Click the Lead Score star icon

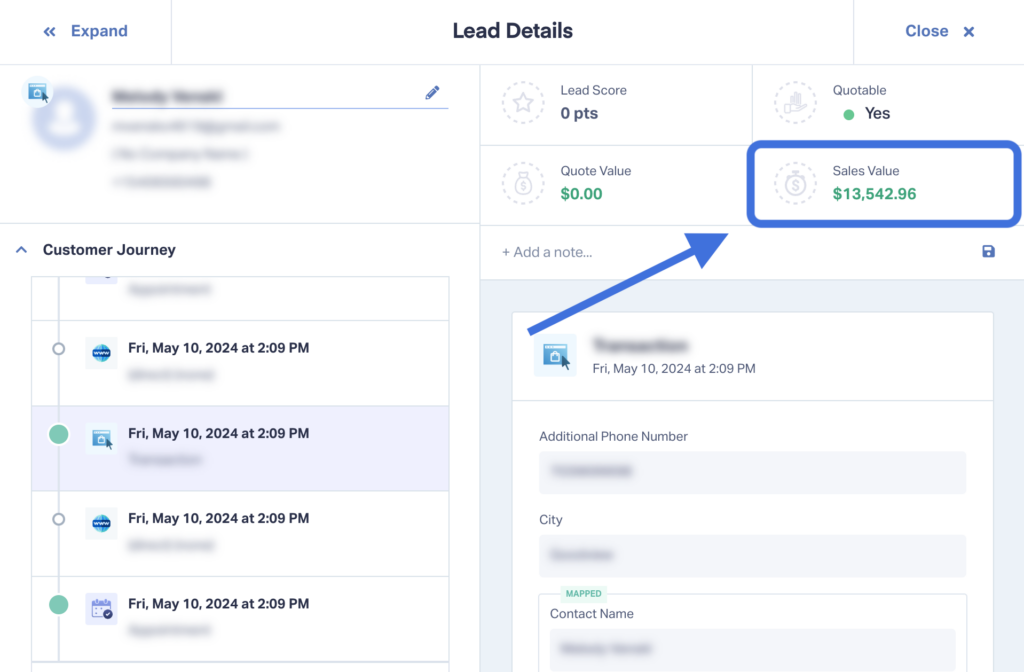tap(523, 103)
